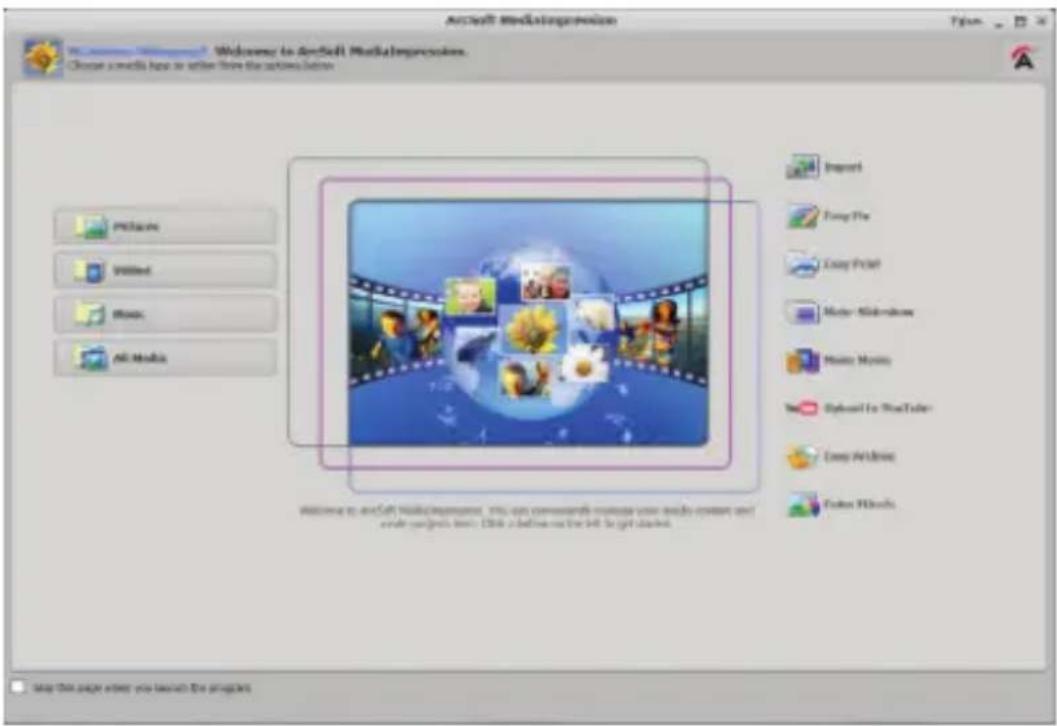Click the green-and-purple landscape tool icon
This screenshot has height=726, width=1057.
click(803, 505)
